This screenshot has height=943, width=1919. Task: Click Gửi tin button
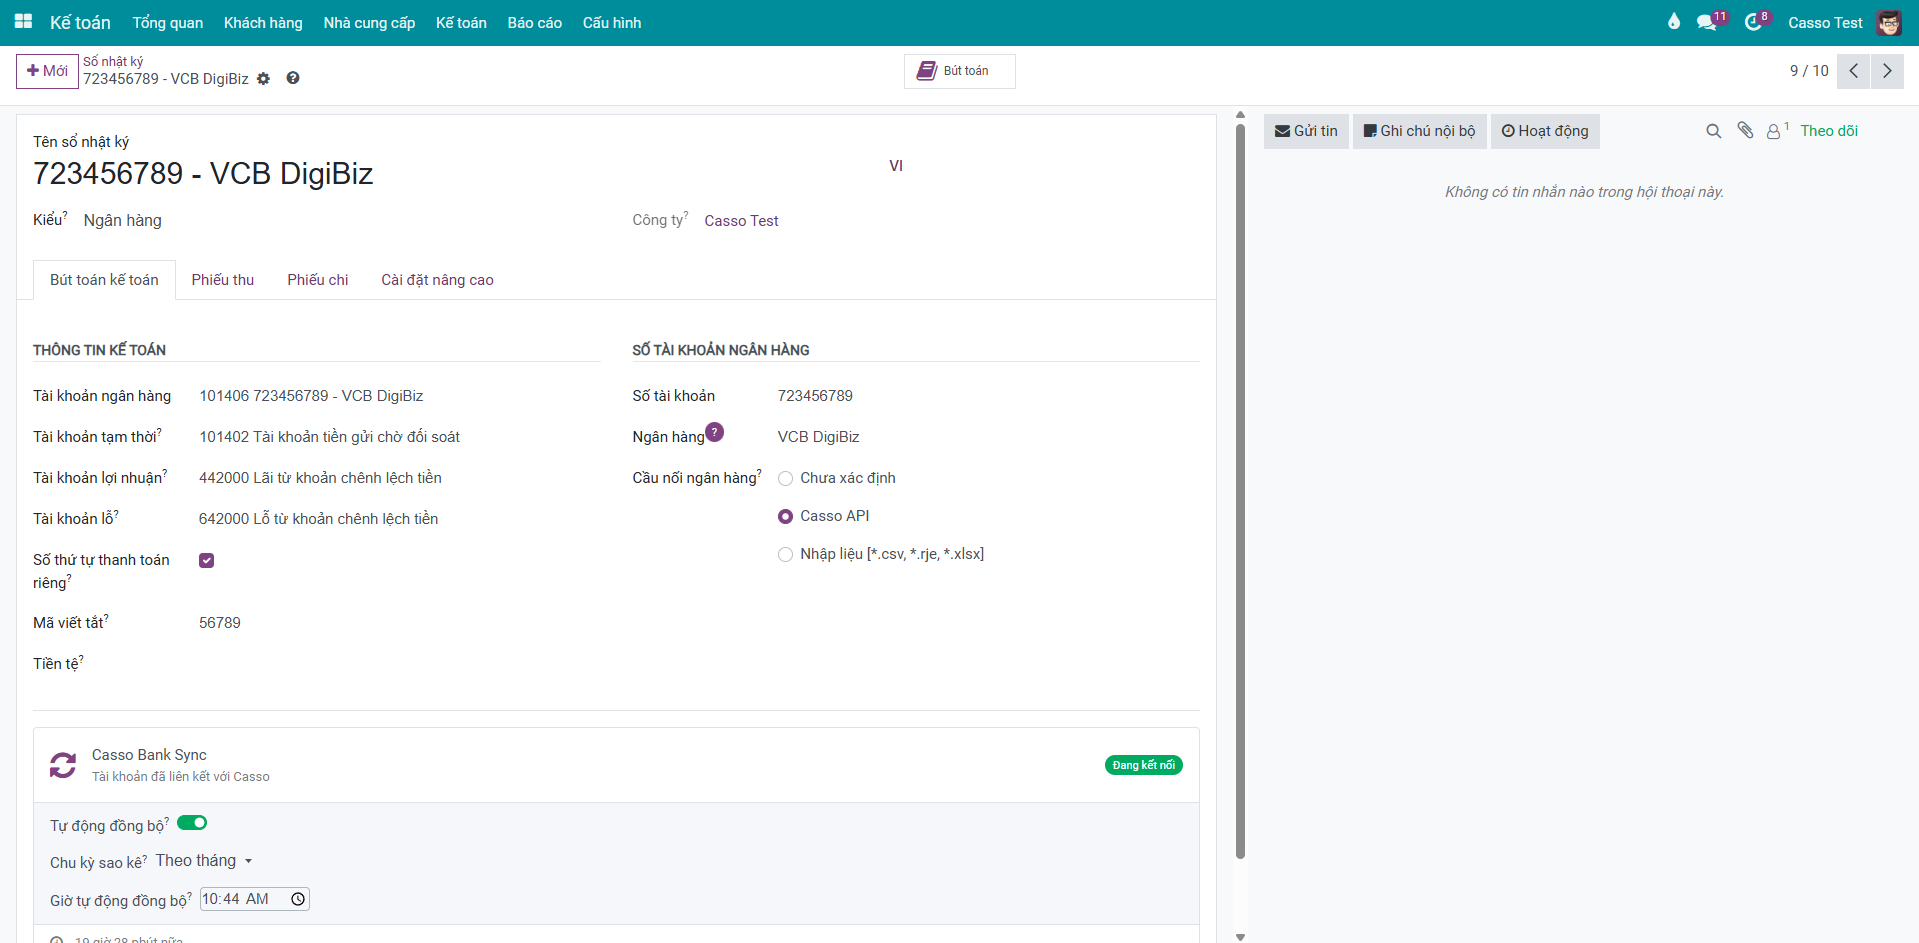pyautogui.click(x=1306, y=131)
